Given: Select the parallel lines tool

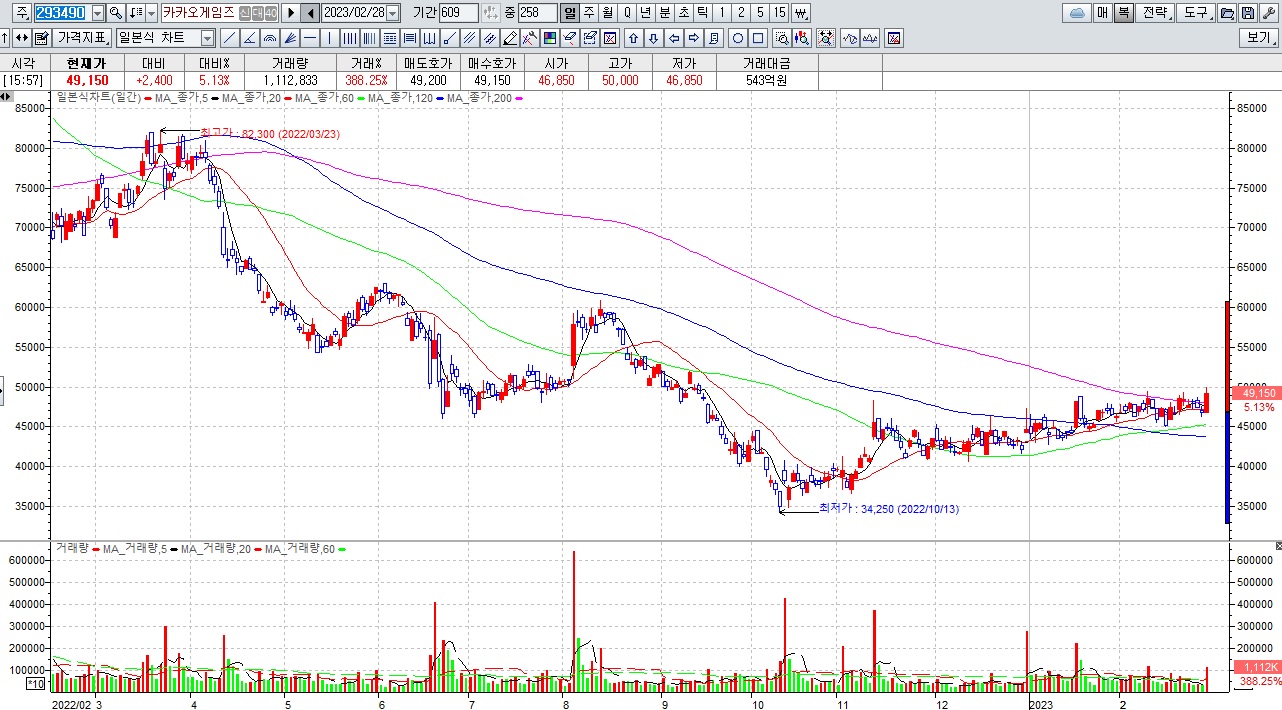Looking at the screenshot, I should 469,38.
